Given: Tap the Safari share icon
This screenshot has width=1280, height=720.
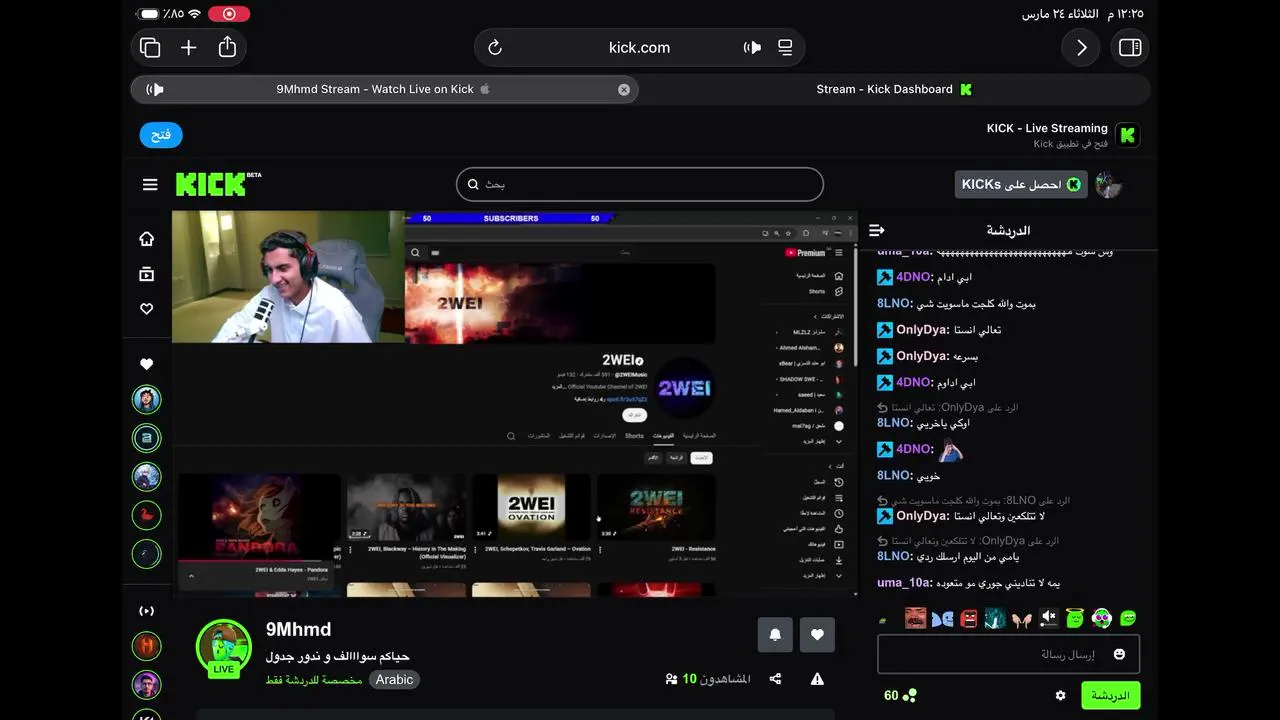Looking at the screenshot, I should click(x=227, y=47).
